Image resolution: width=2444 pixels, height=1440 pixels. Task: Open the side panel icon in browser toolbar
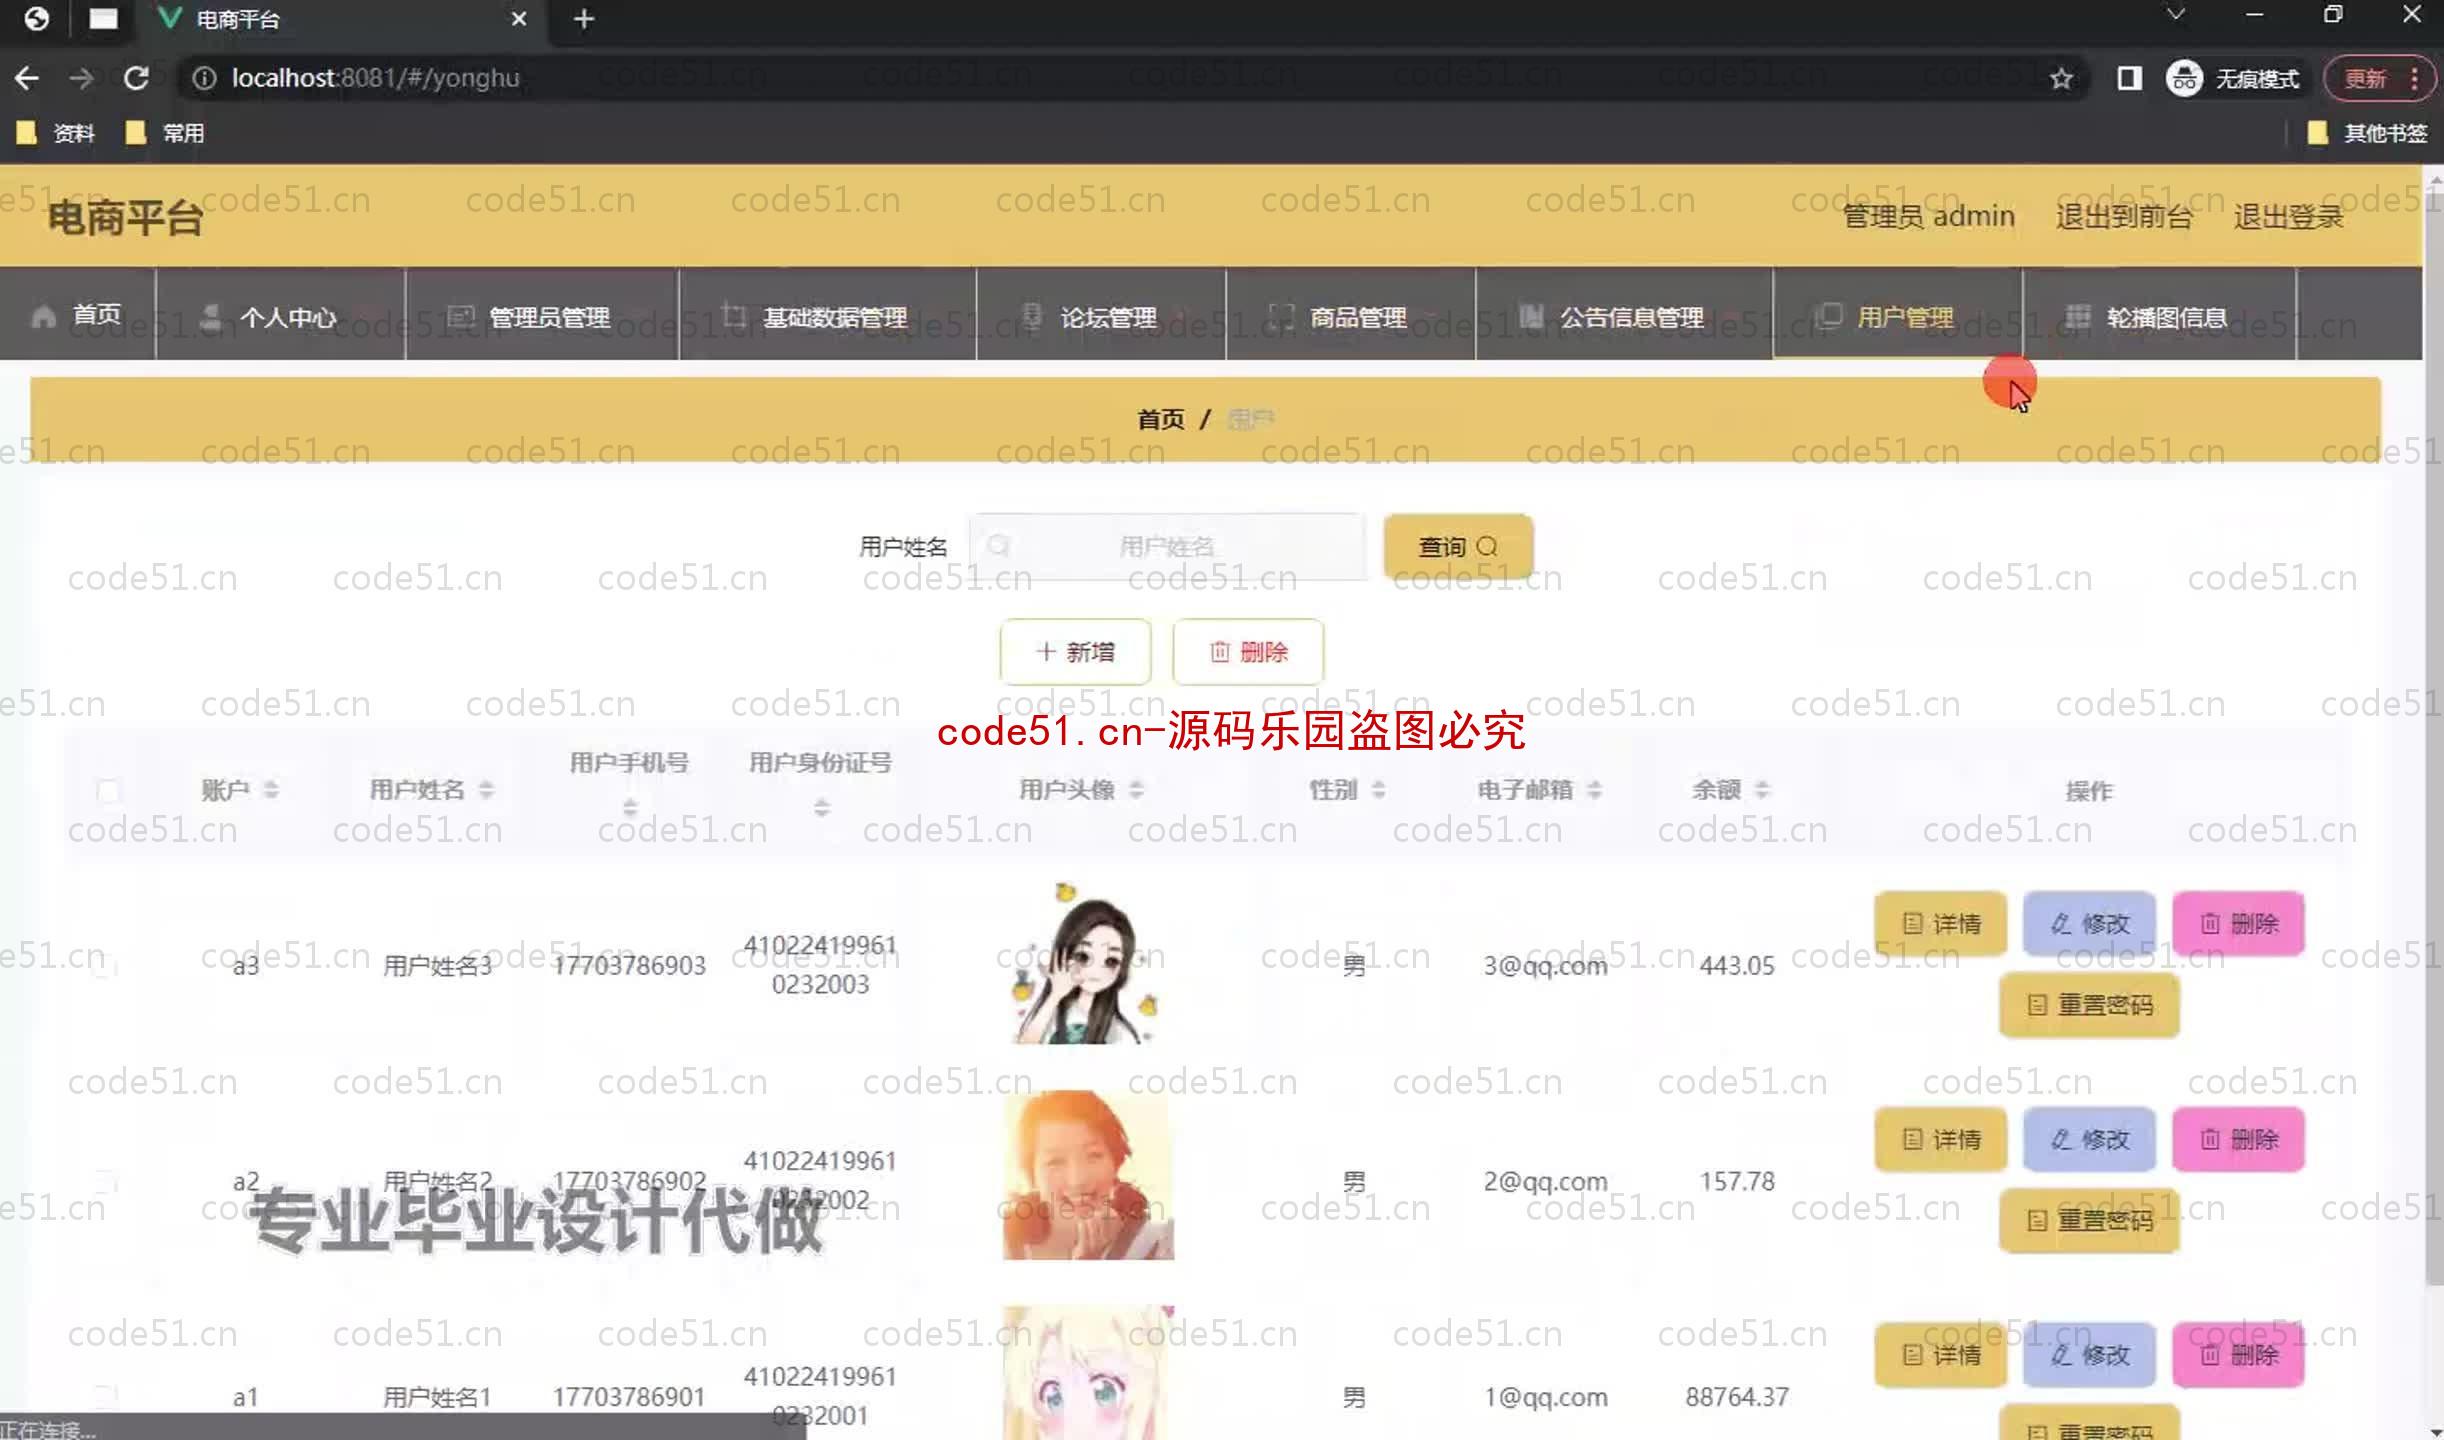click(2129, 78)
